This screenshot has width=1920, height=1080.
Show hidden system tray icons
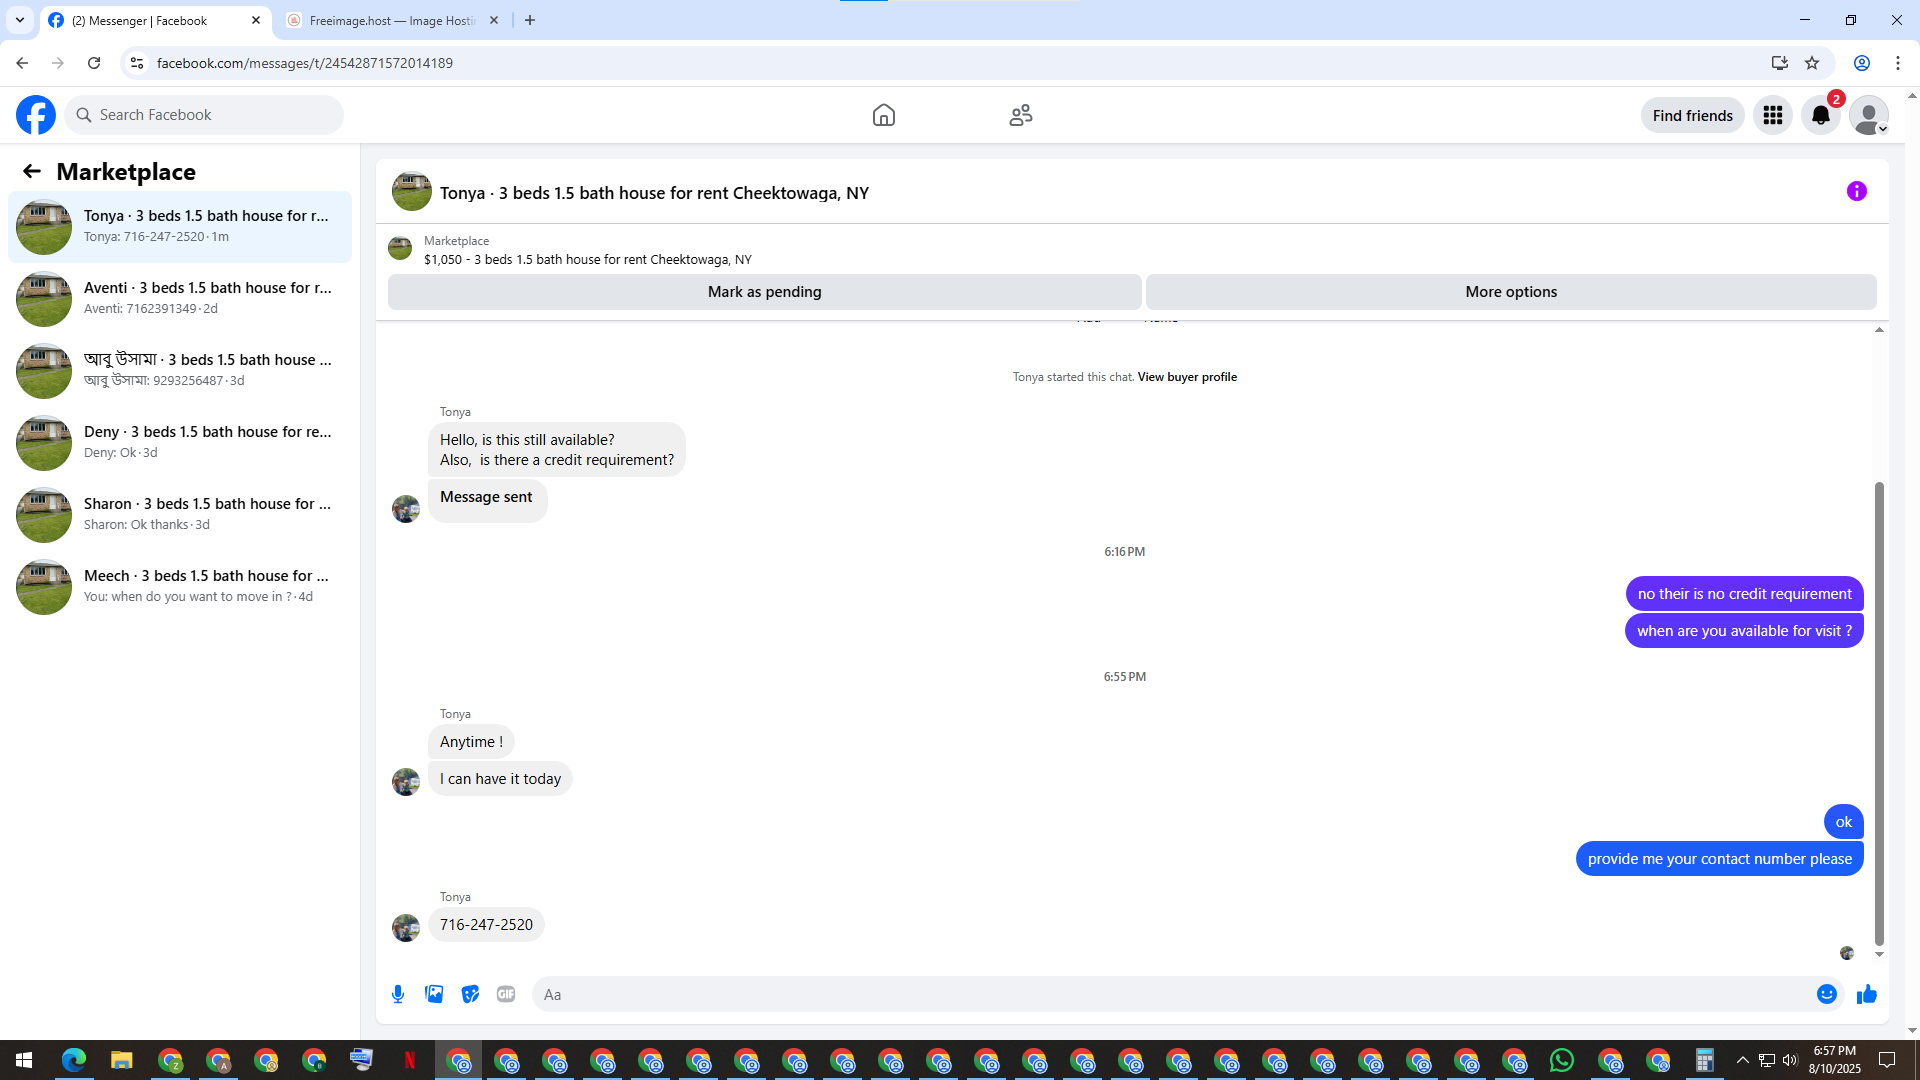pyautogui.click(x=1742, y=1060)
